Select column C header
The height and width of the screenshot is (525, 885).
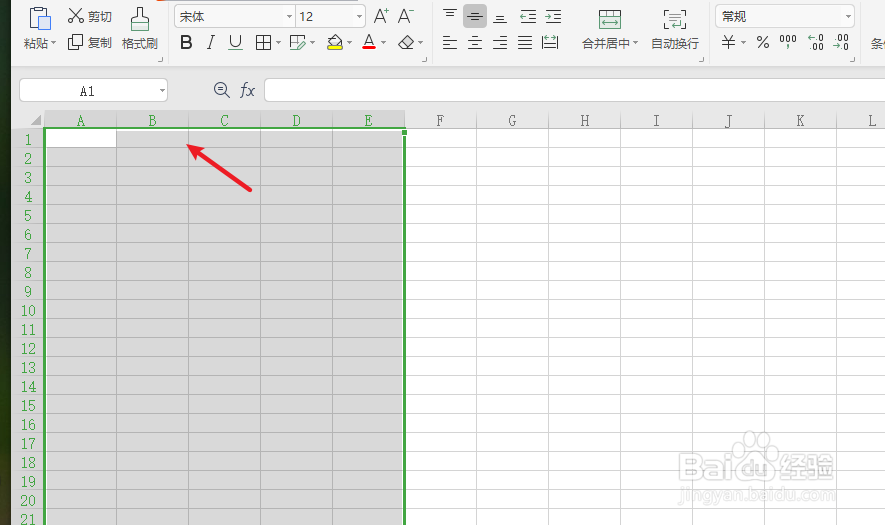pos(225,120)
